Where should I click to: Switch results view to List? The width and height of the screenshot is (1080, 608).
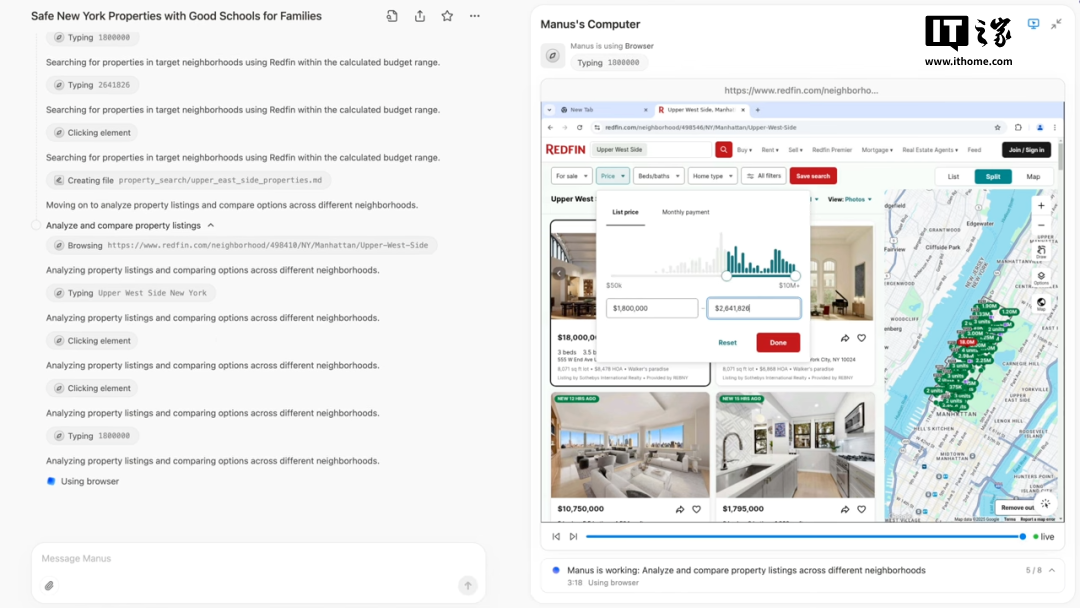pyautogui.click(x=953, y=176)
